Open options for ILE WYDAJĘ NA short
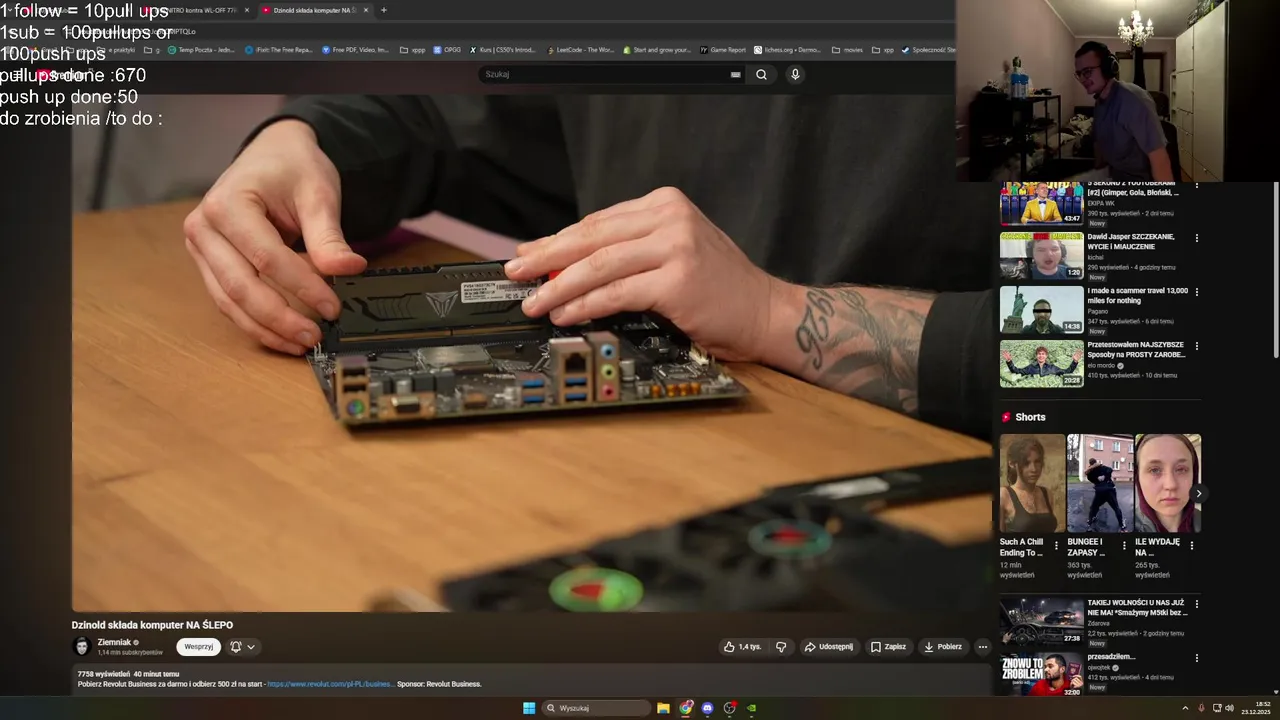 (1191, 546)
